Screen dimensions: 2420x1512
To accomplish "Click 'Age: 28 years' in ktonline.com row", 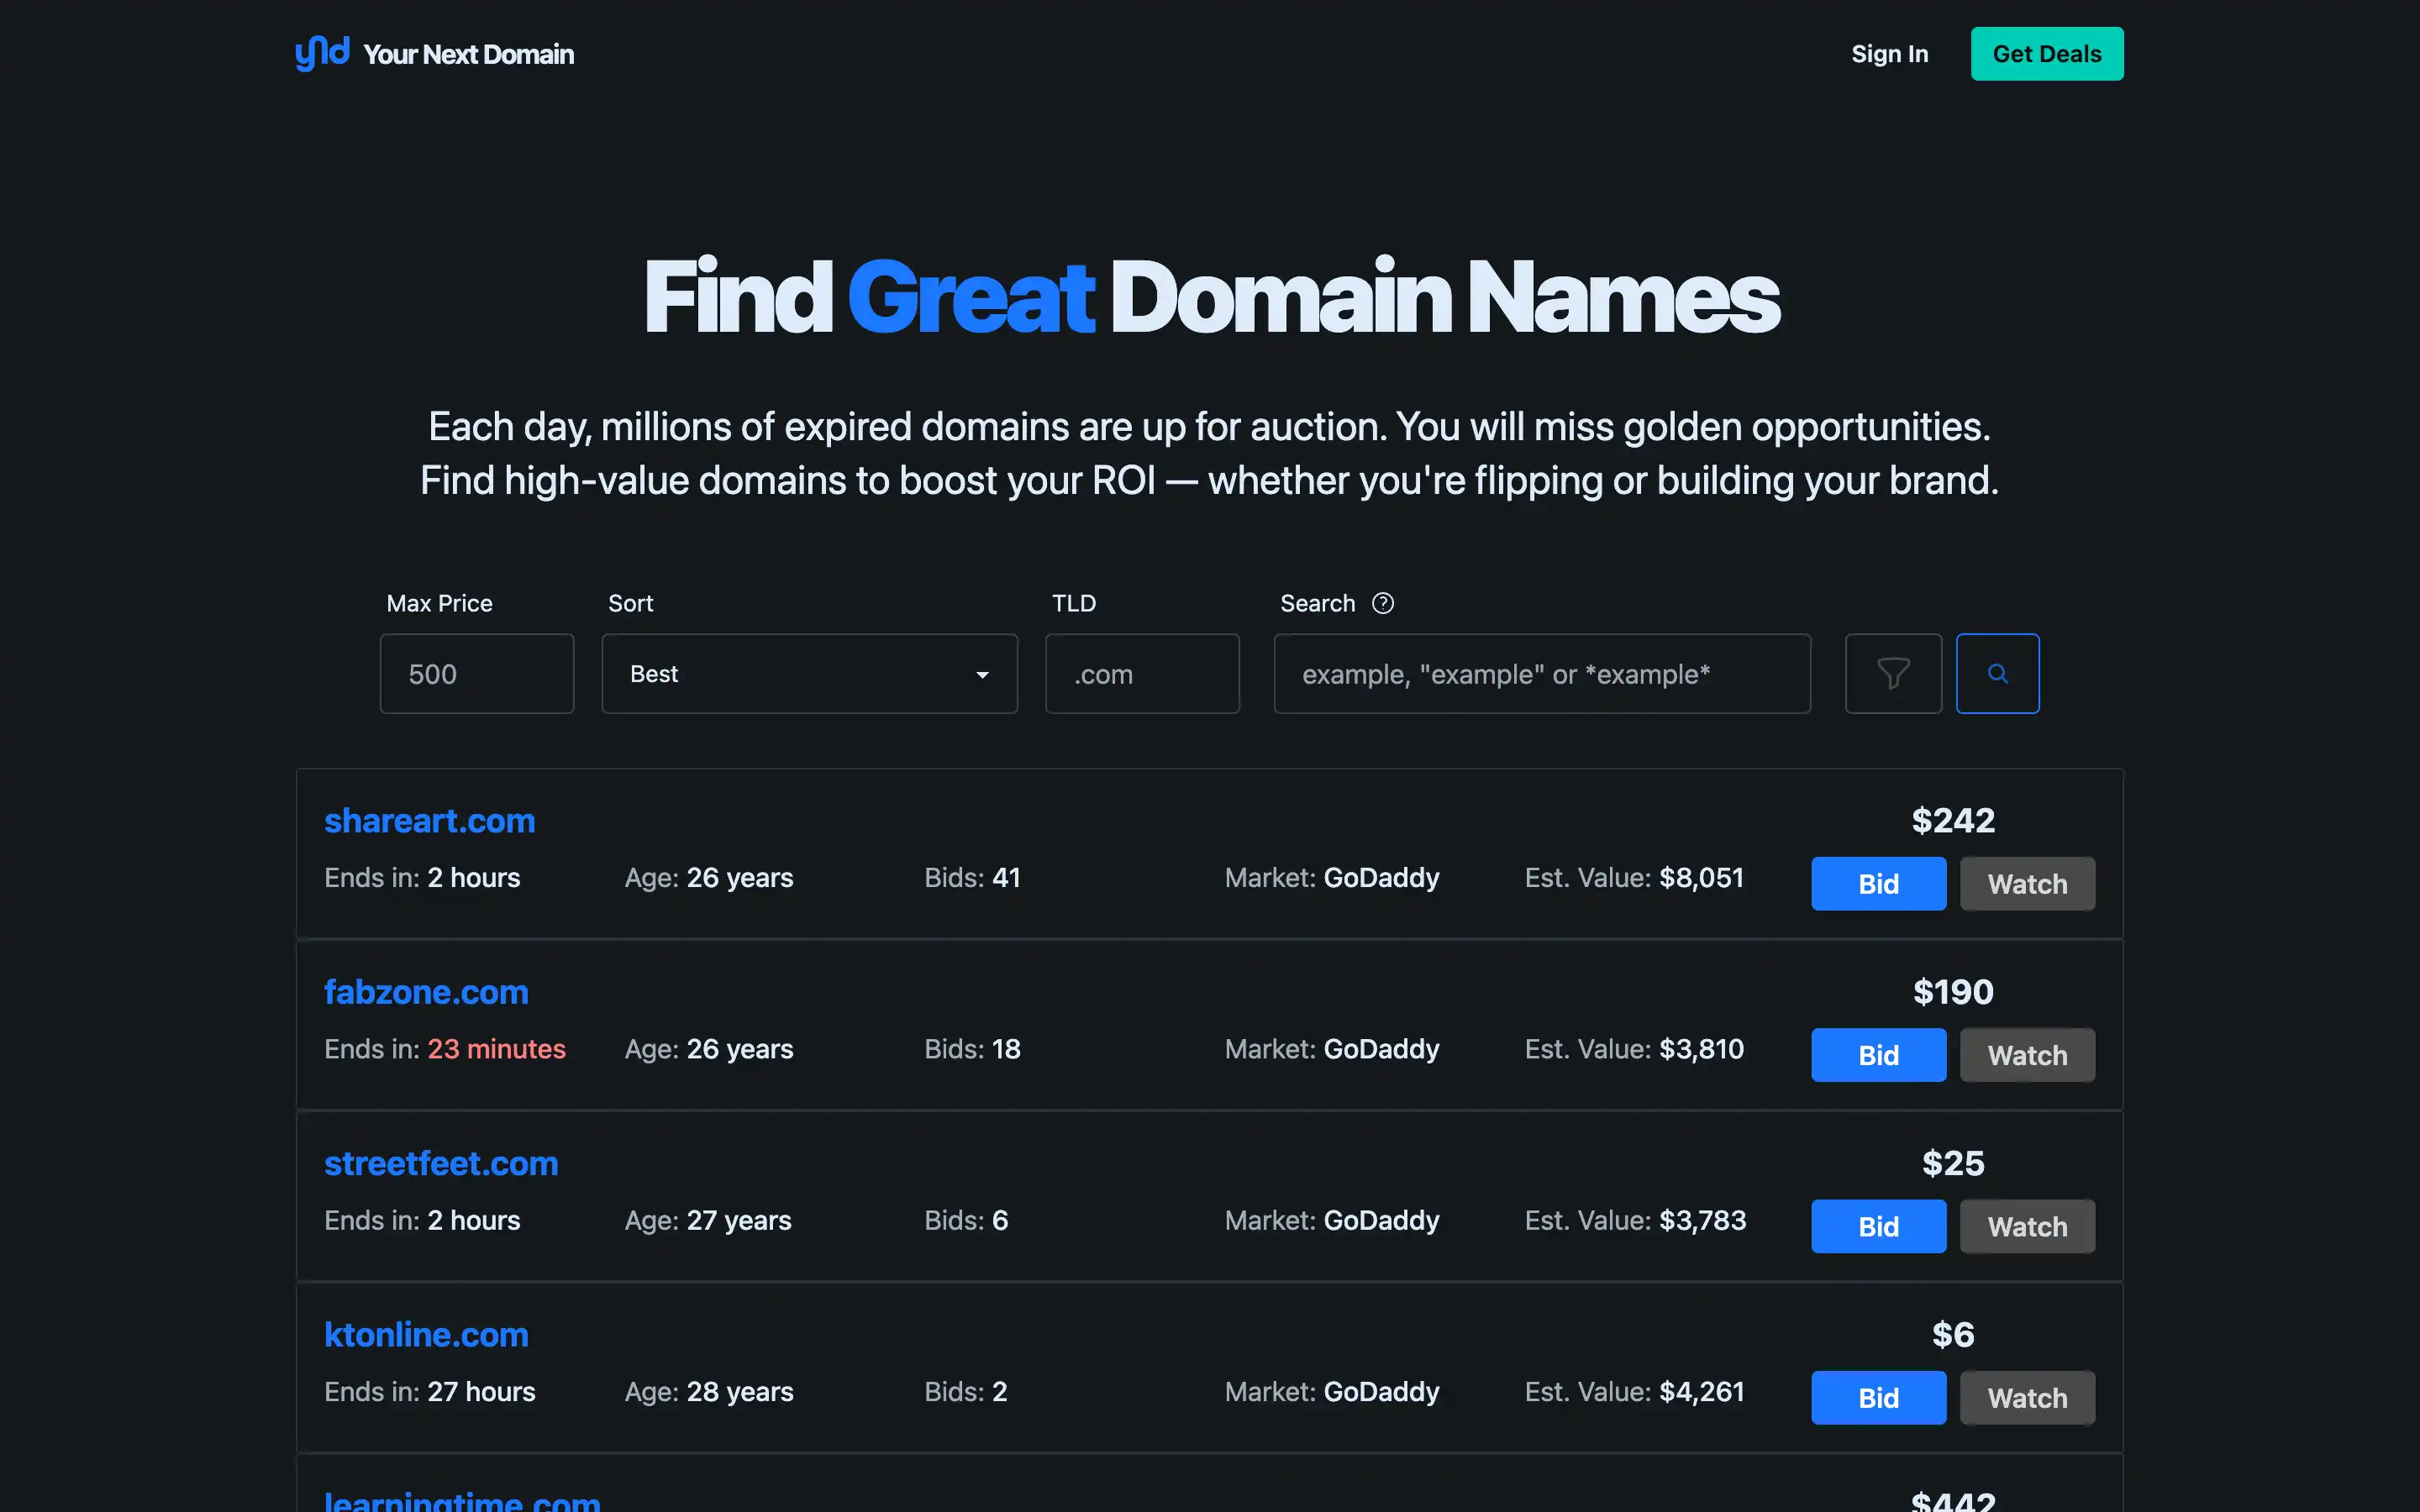I will [x=709, y=1391].
